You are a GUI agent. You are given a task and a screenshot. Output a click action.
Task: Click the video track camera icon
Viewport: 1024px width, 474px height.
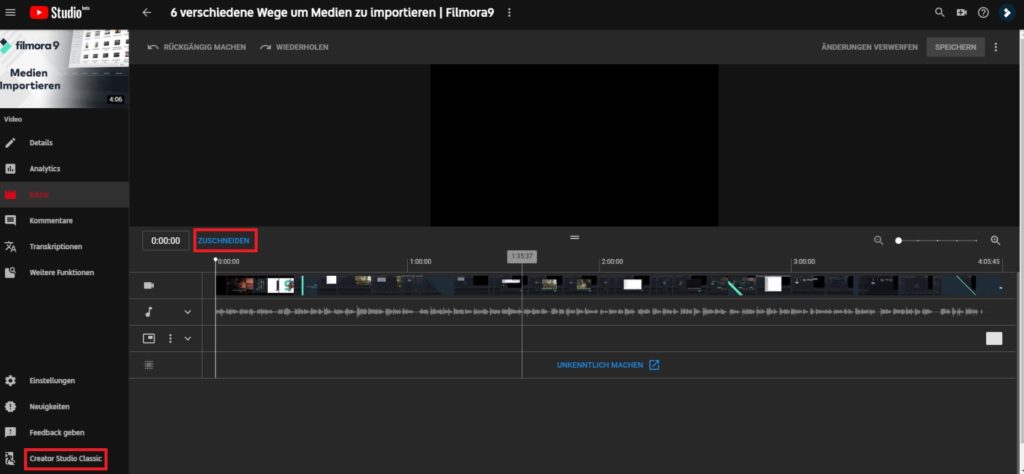(x=149, y=286)
